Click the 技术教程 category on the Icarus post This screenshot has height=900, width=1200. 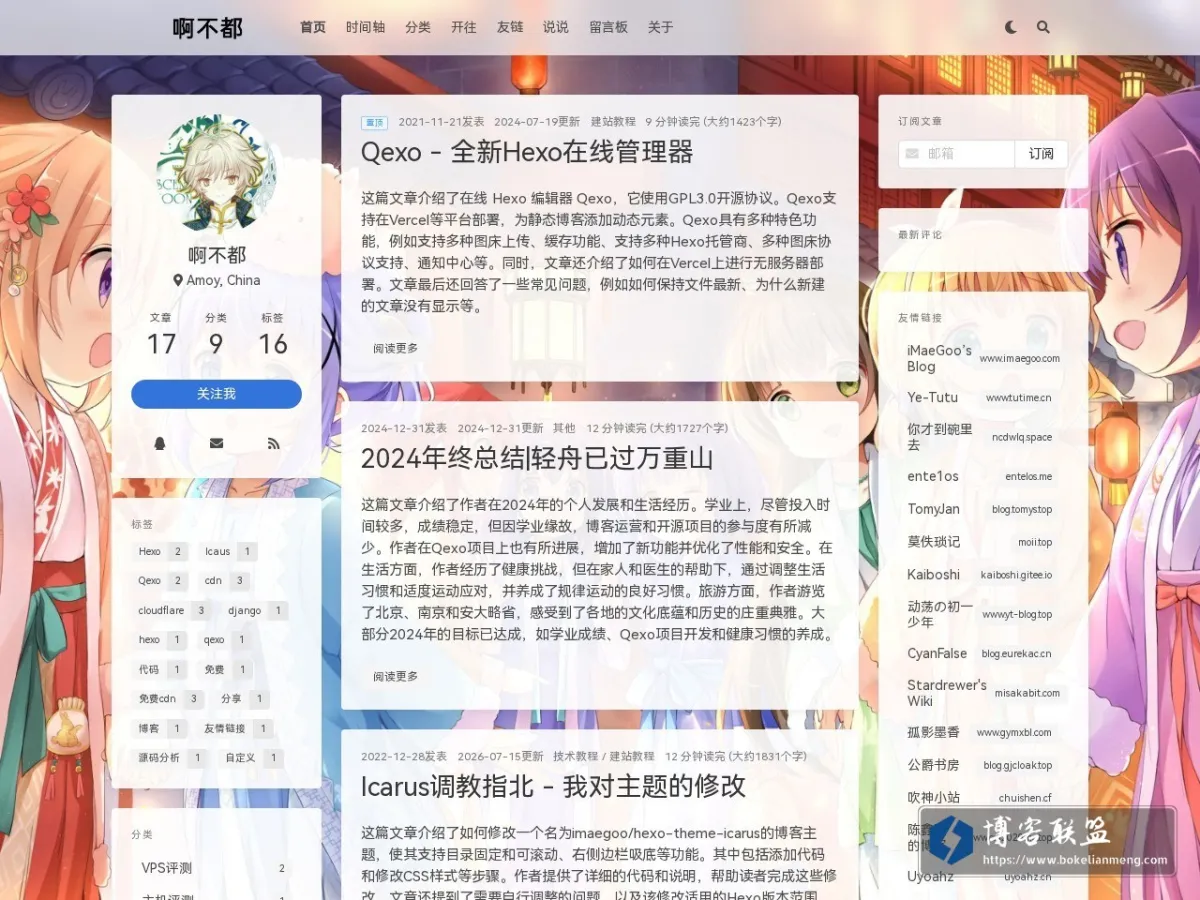[575, 756]
